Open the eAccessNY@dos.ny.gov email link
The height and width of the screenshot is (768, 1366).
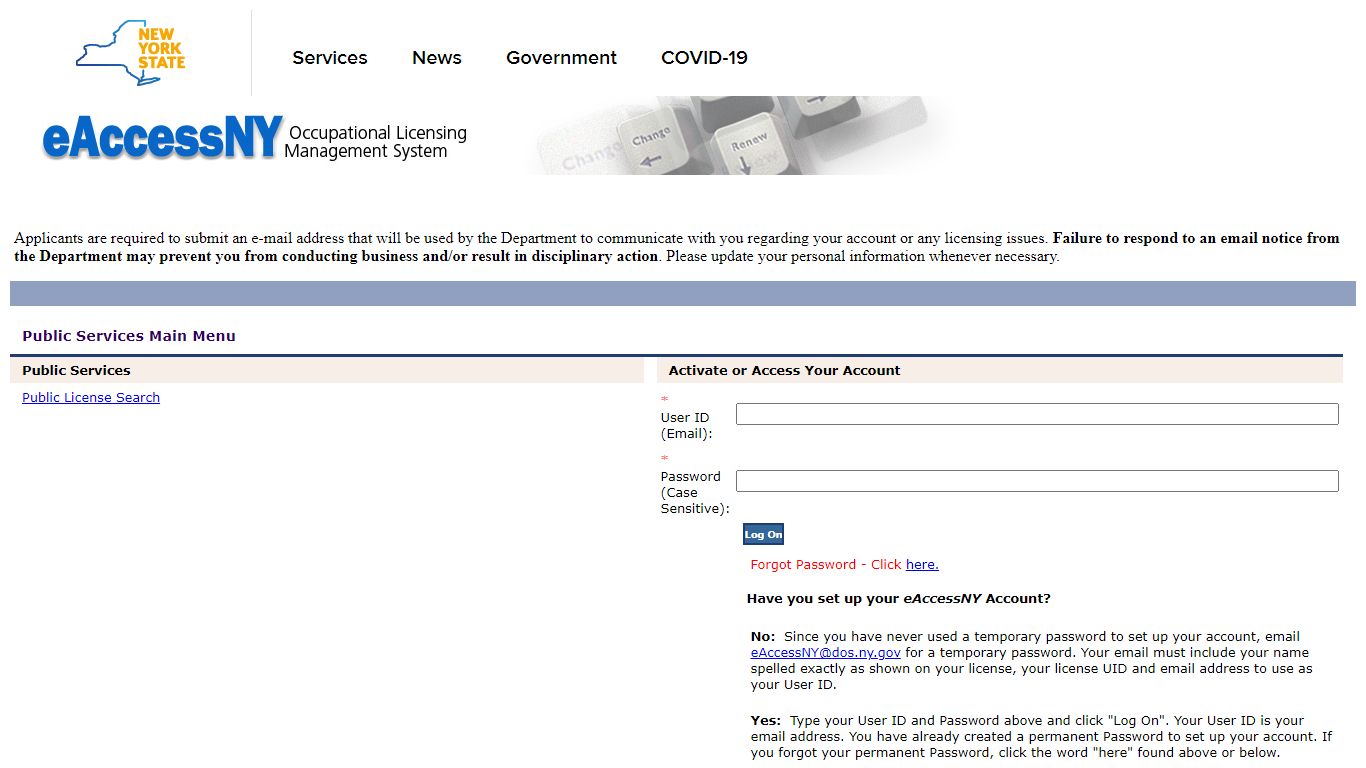pos(826,652)
